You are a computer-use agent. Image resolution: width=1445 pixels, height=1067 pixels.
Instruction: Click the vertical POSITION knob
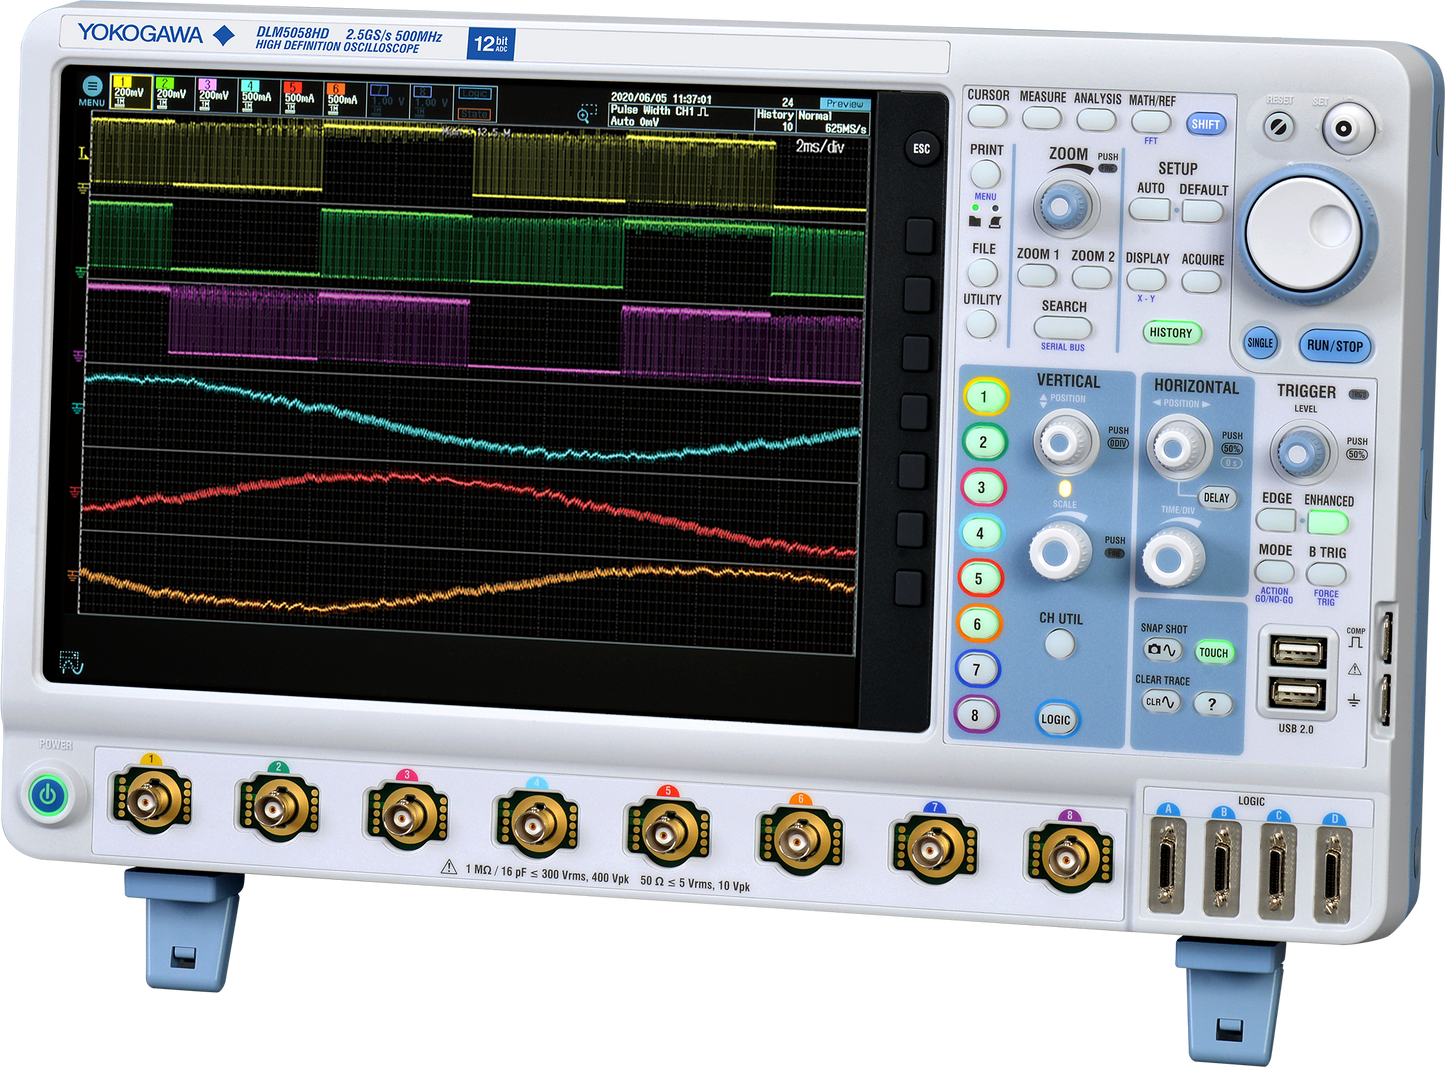click(x=1065, y=441)
